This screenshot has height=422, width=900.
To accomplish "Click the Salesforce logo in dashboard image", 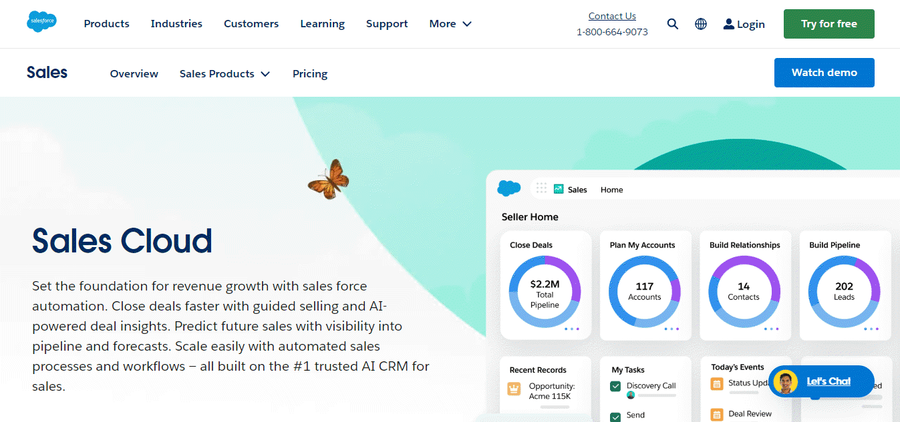I will (509, 188).
